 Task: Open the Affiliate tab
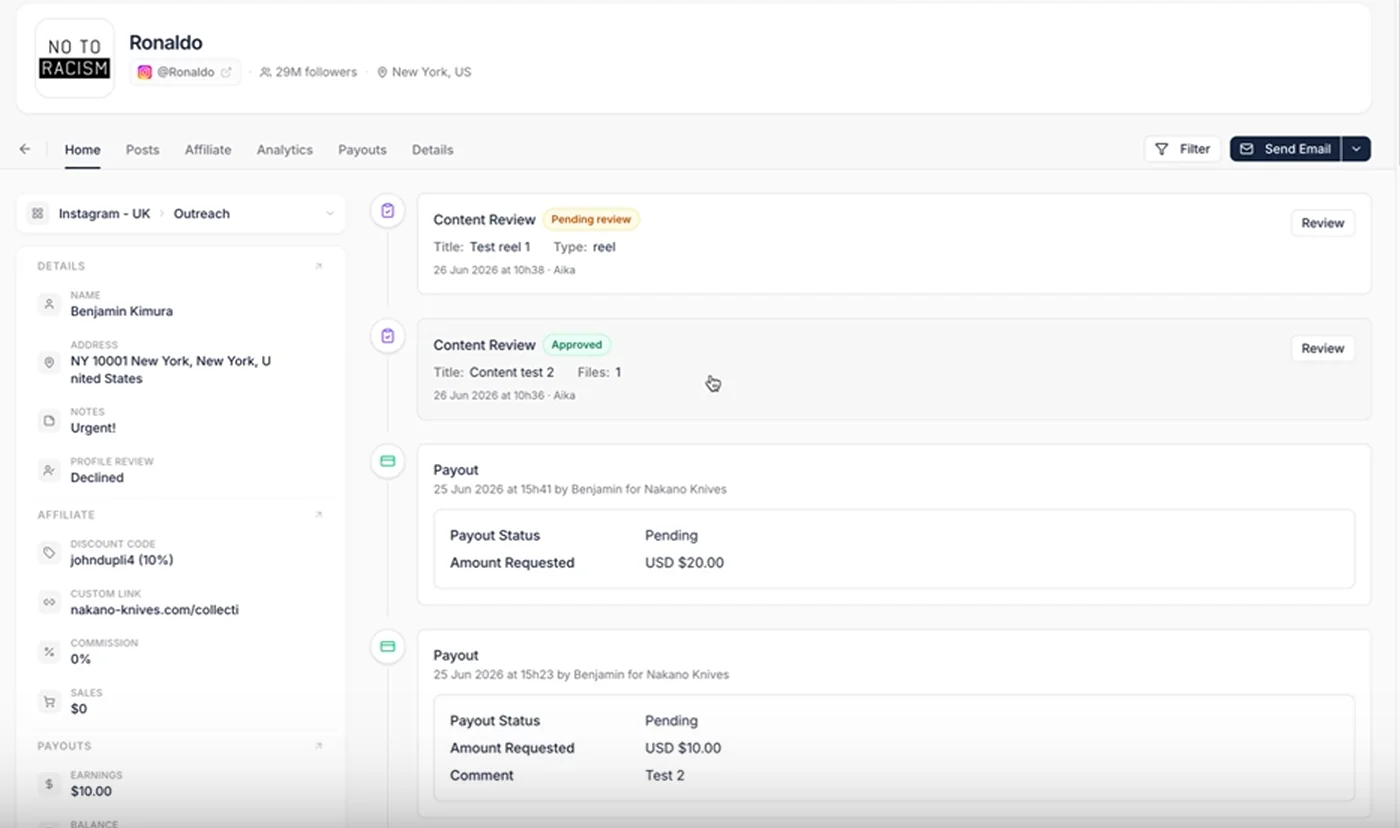click(208, 150)
